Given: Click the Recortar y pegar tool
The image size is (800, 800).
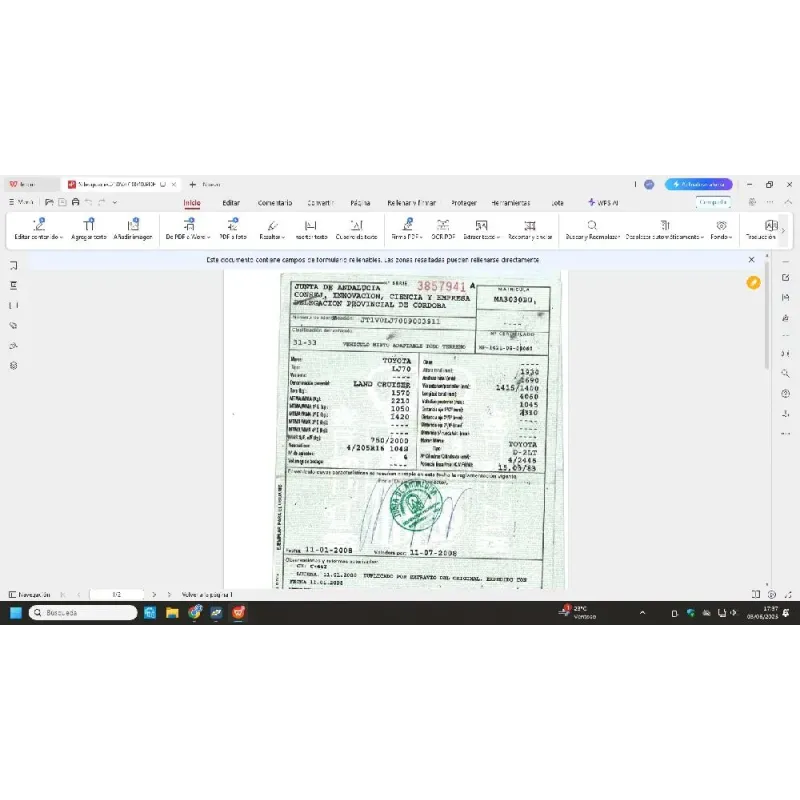Looking at the screenshot, I should (x=529, y=230).
